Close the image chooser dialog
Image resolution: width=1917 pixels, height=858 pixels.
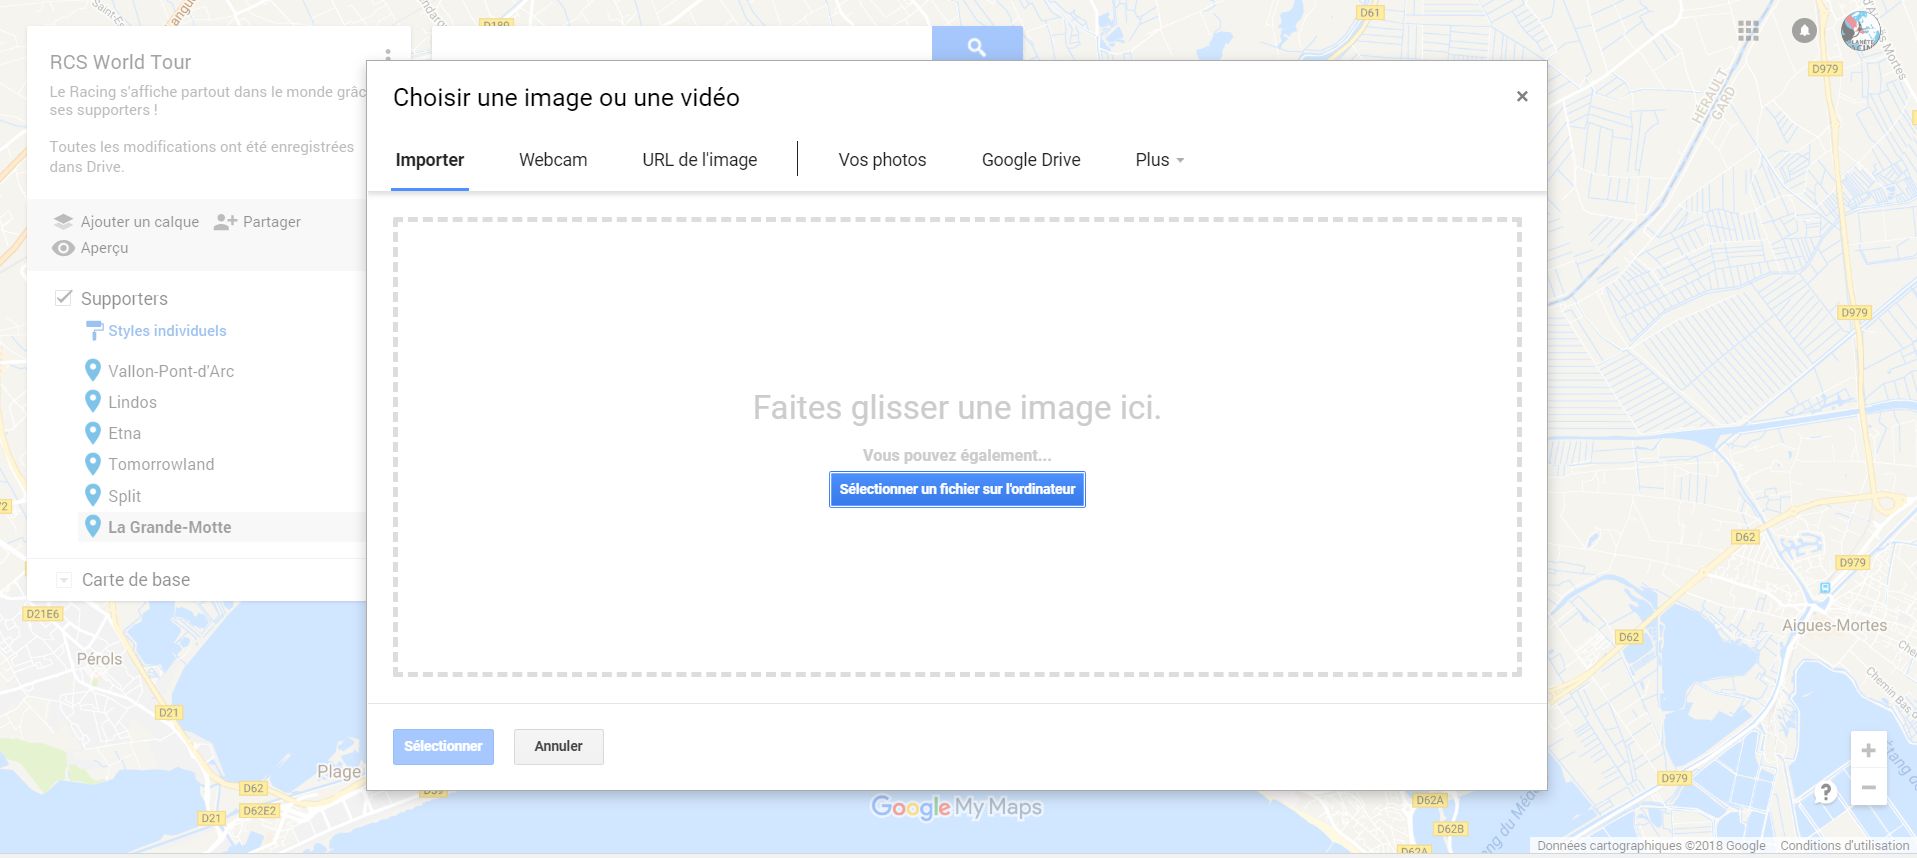tap(1521, 97)
